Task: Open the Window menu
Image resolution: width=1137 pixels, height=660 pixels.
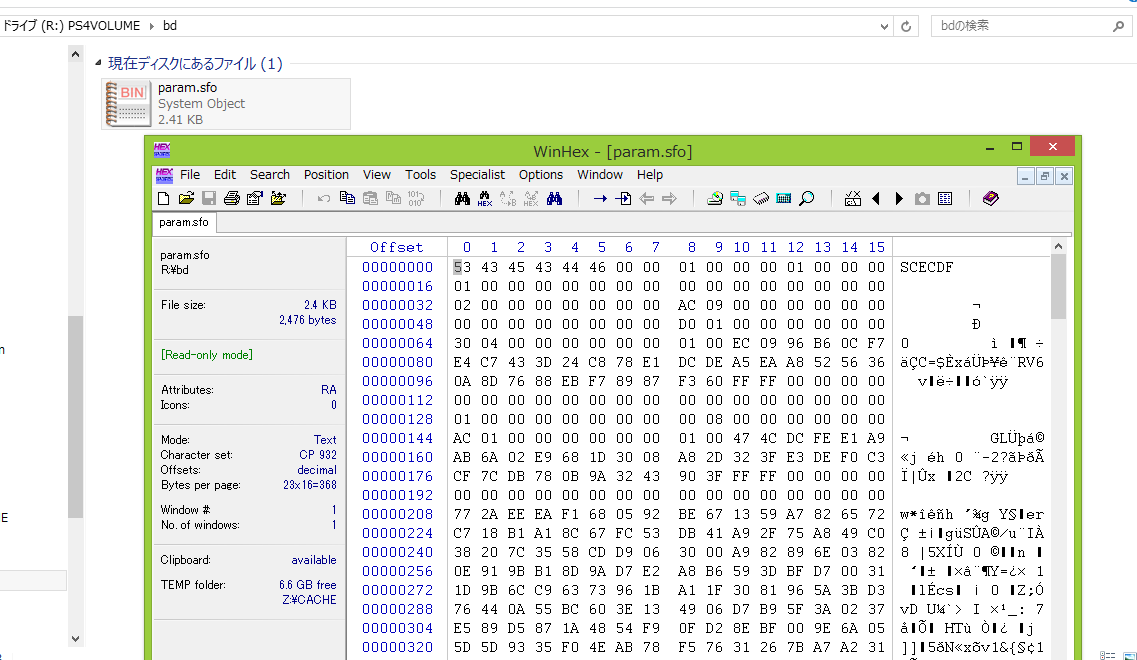Action: click(600, 175)
